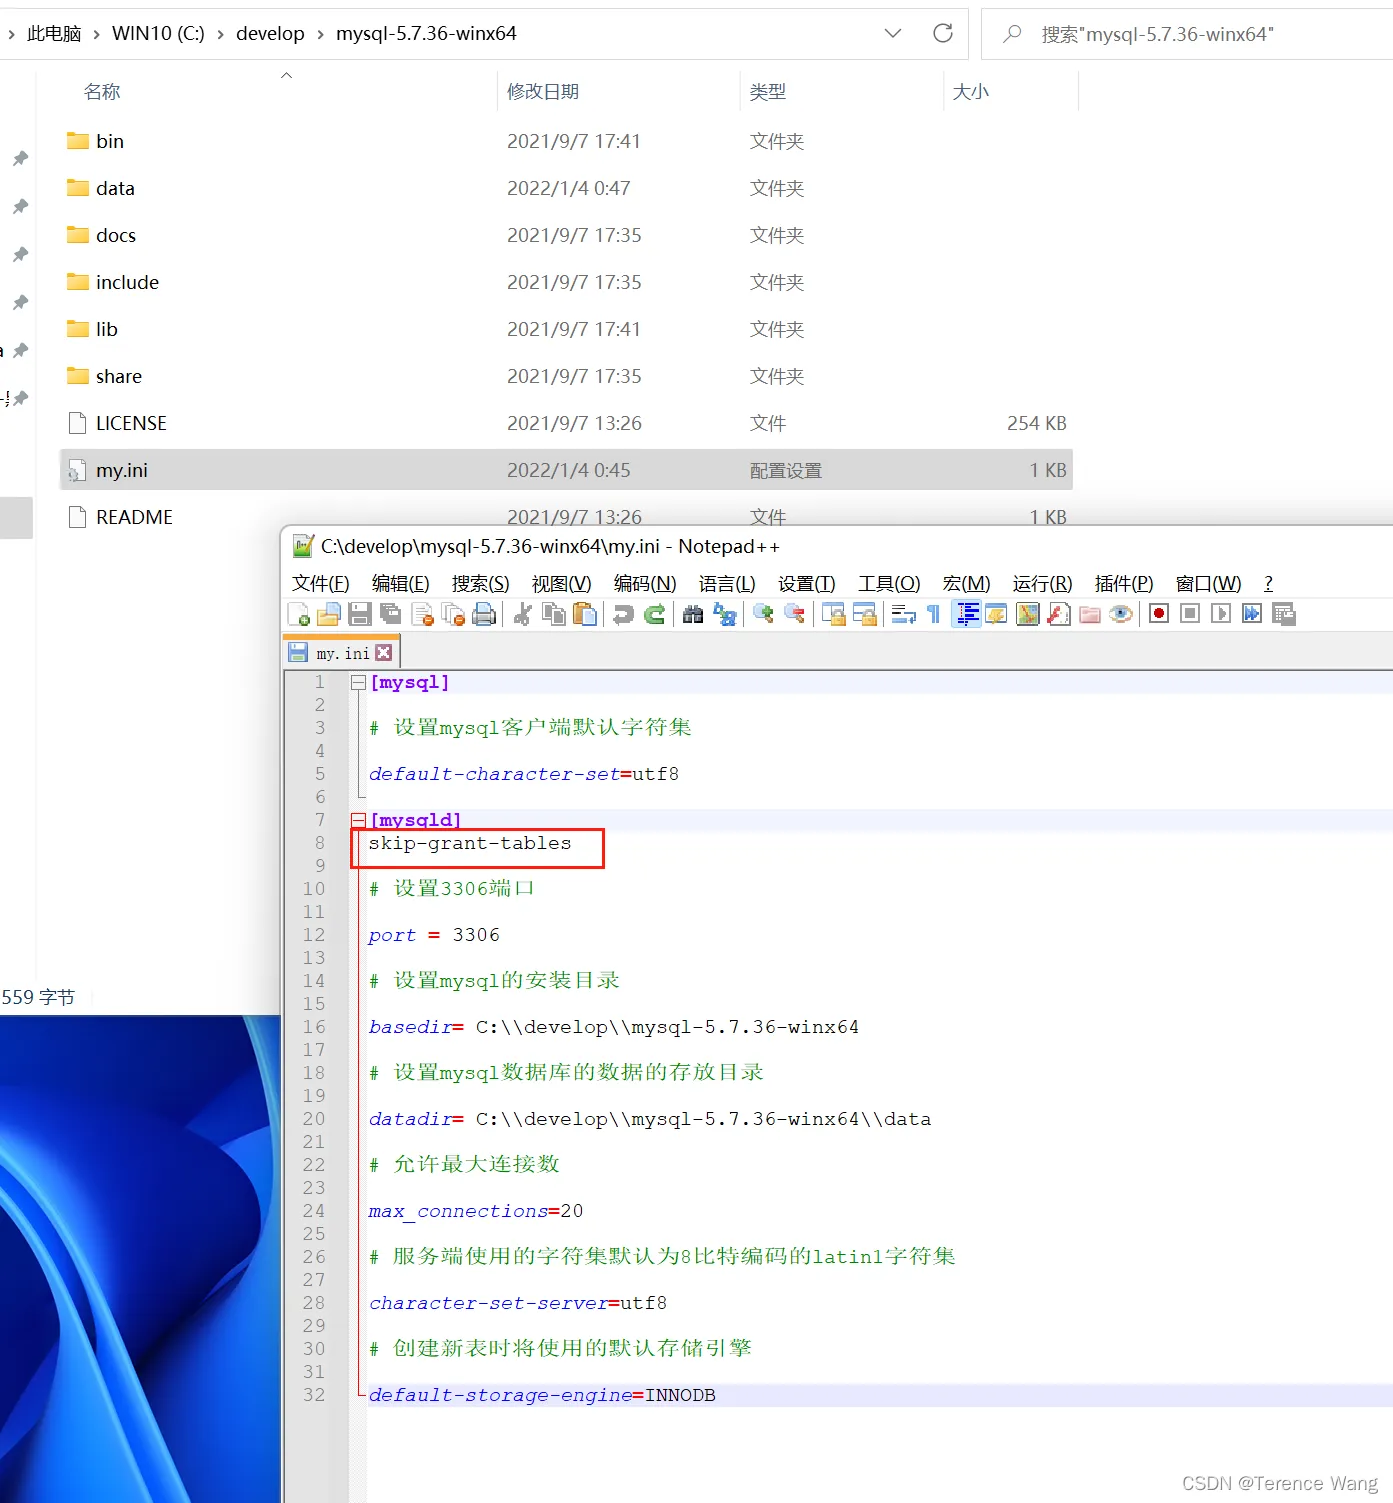Click the New file icon in Notepad++ toolbar
Screen dimensions: 1393x1503
[299, 614]
